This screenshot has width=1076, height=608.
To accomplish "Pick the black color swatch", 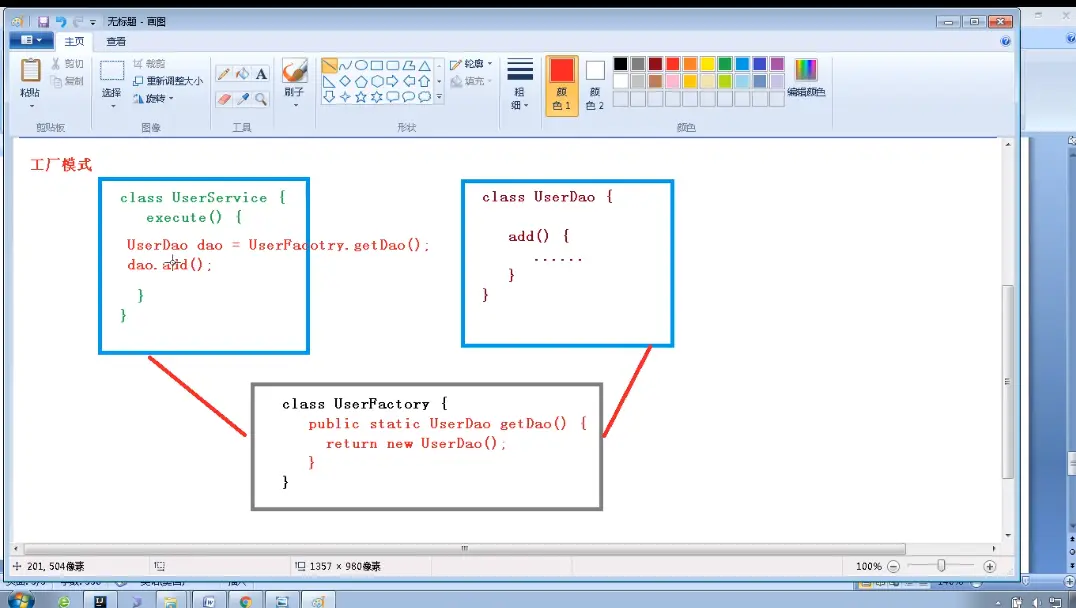I will pos(620,64).
